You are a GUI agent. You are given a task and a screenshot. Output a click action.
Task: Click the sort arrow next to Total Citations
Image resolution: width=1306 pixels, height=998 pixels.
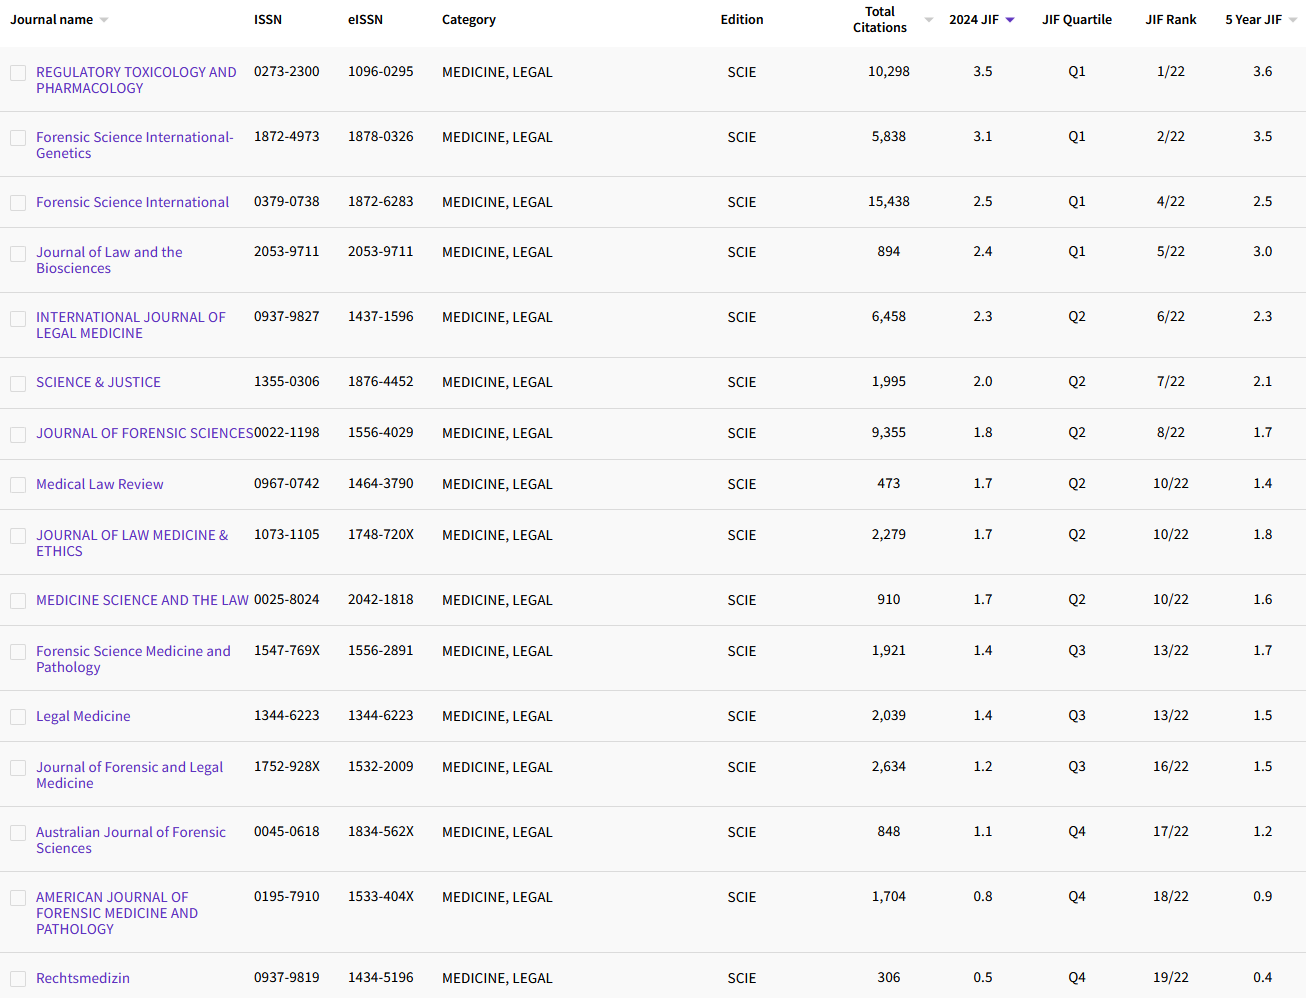click(928, 20)
